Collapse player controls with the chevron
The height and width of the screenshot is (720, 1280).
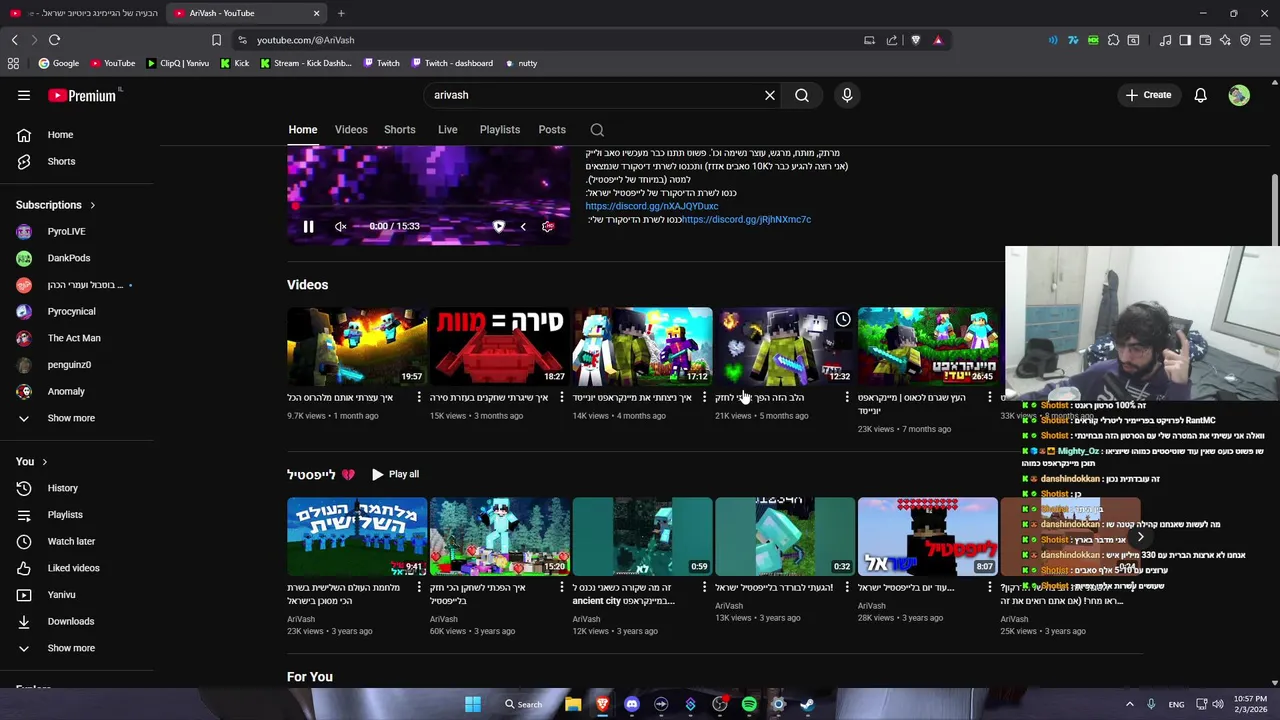pyautogui.click(x=522, y=226)
